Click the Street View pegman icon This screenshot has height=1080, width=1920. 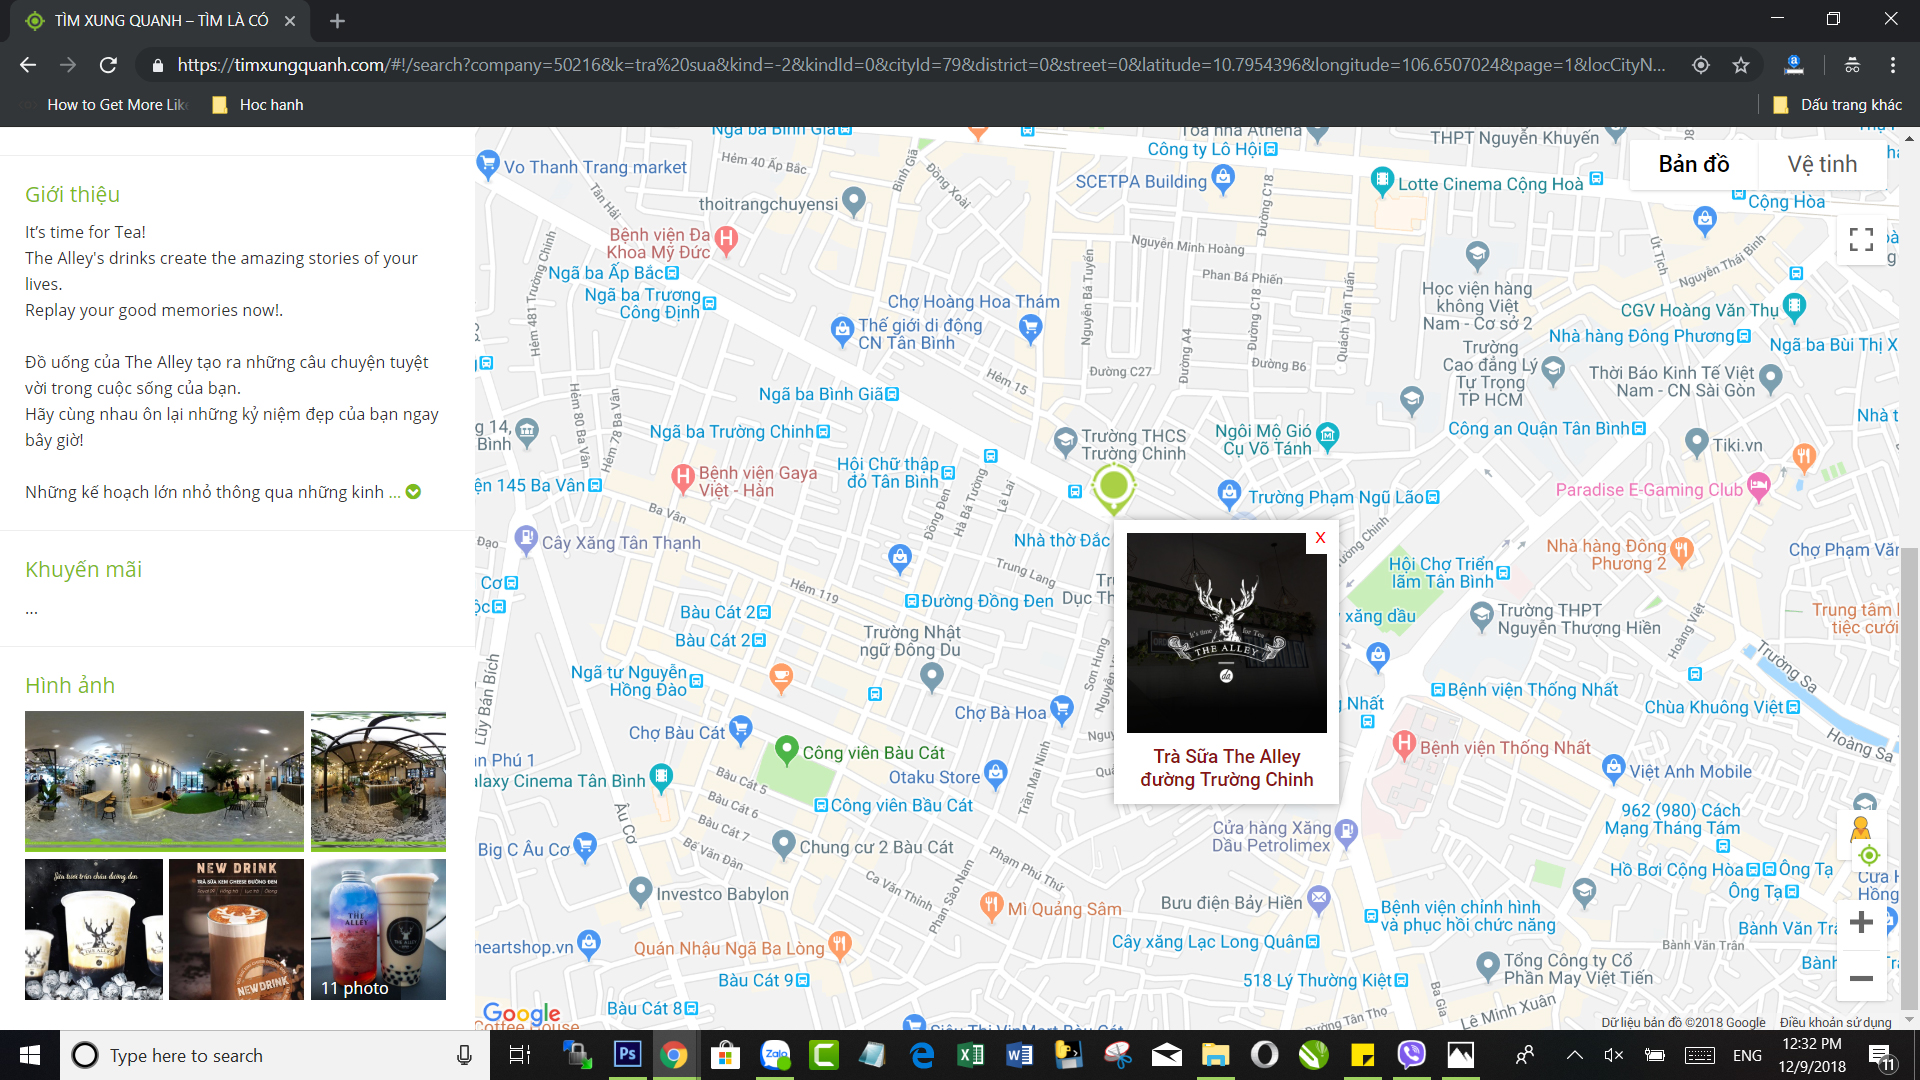pyautogui.click(x=1861, y=828)
